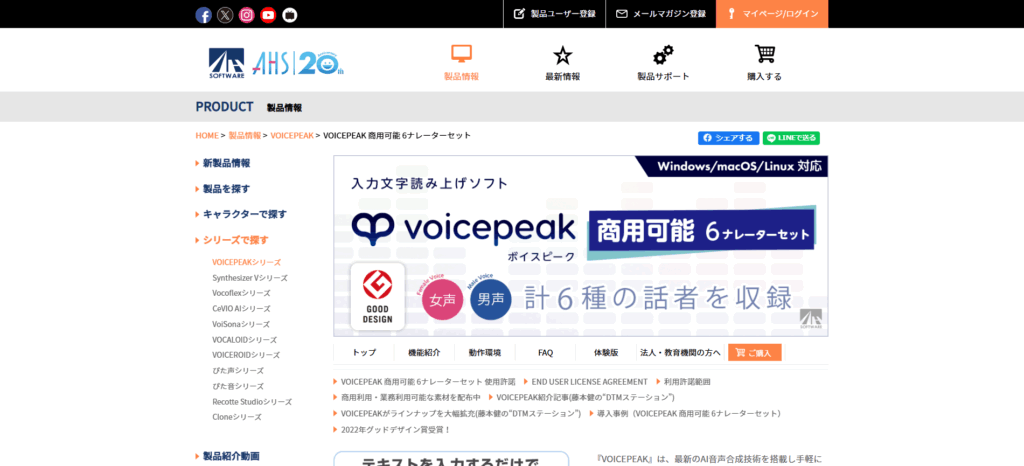Open Recotte Studioシリーズ in sidebar
Viewport: 1024px width, 466px height.
(x=252, y=402)
